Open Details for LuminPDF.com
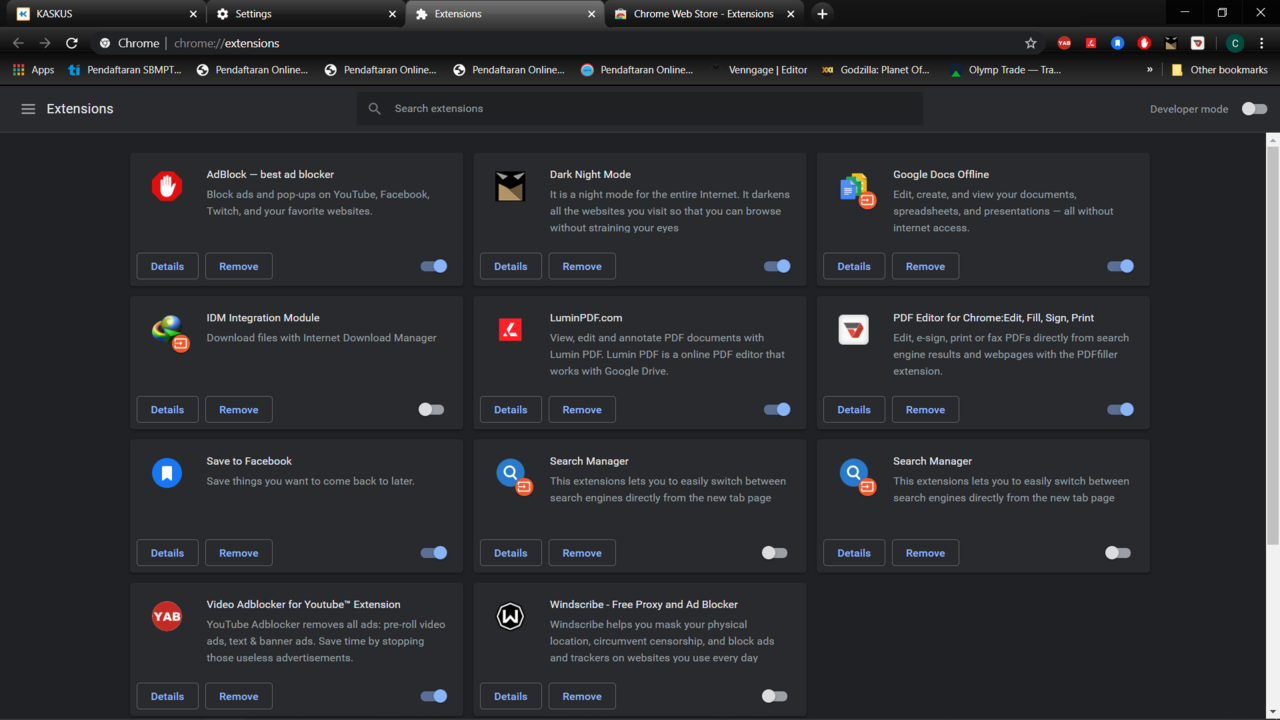Image resolution: width=1280 pixels, height=720 pixels. pos(510,409)
